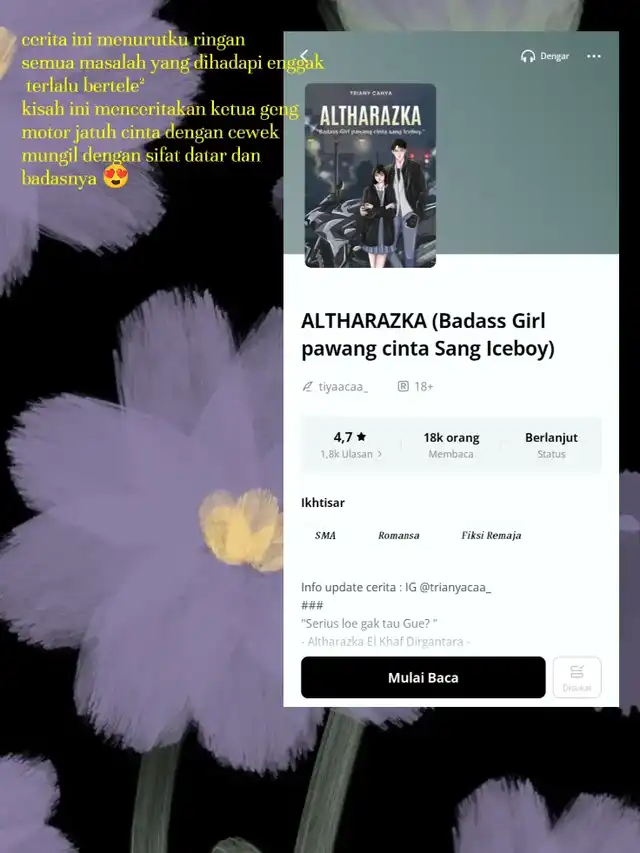Tap the 18k orang Membaca stat
640x853 pixels.
tap(451, 445)
